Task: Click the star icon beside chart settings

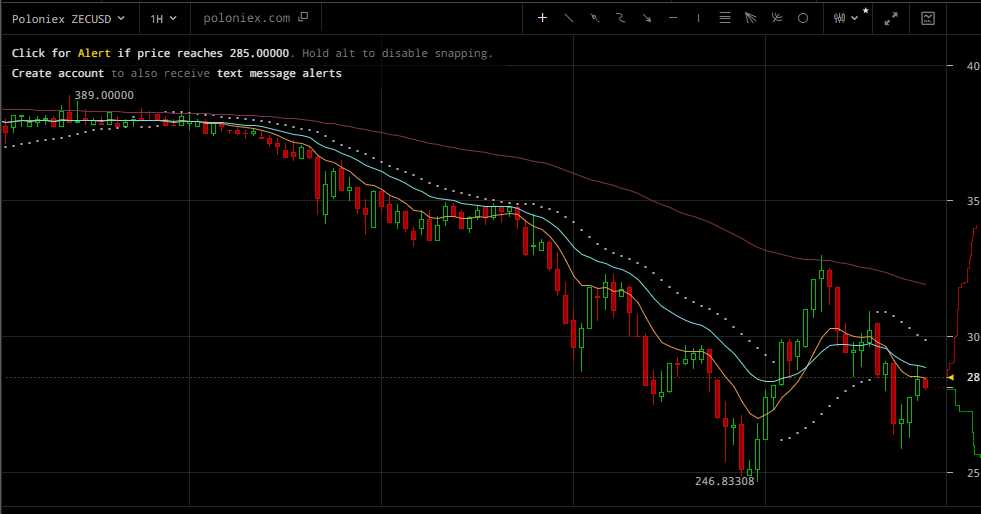Action: pos(866,11)
